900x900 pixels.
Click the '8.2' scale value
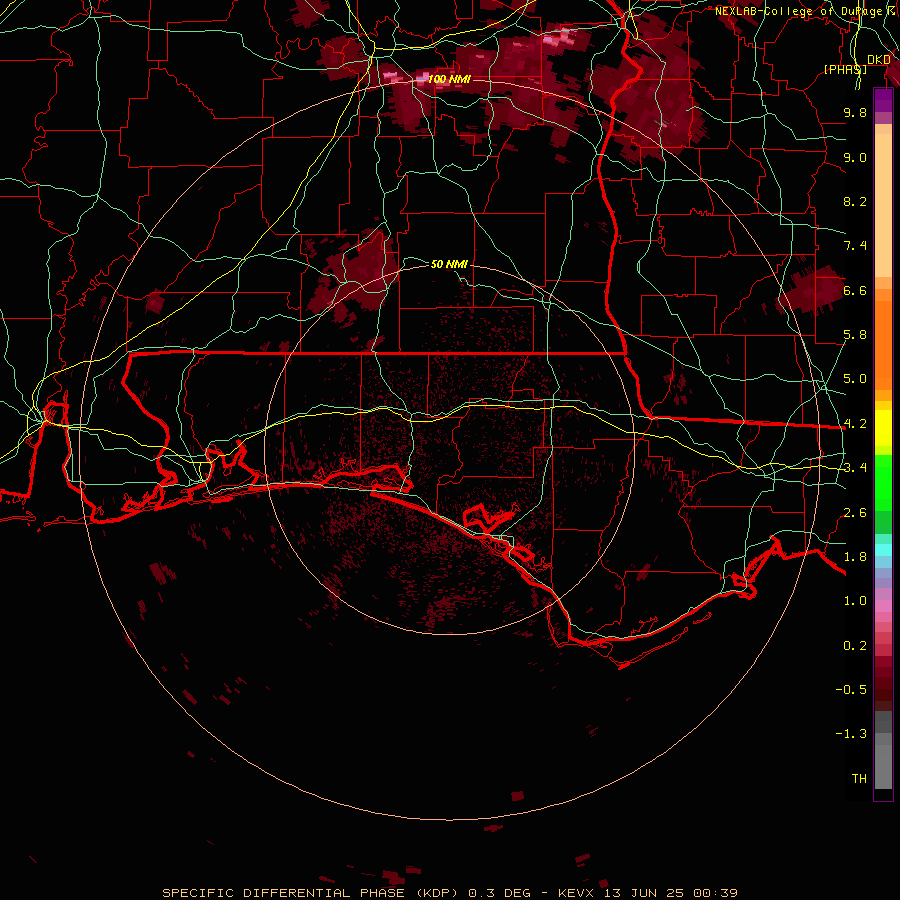point(855,201)
